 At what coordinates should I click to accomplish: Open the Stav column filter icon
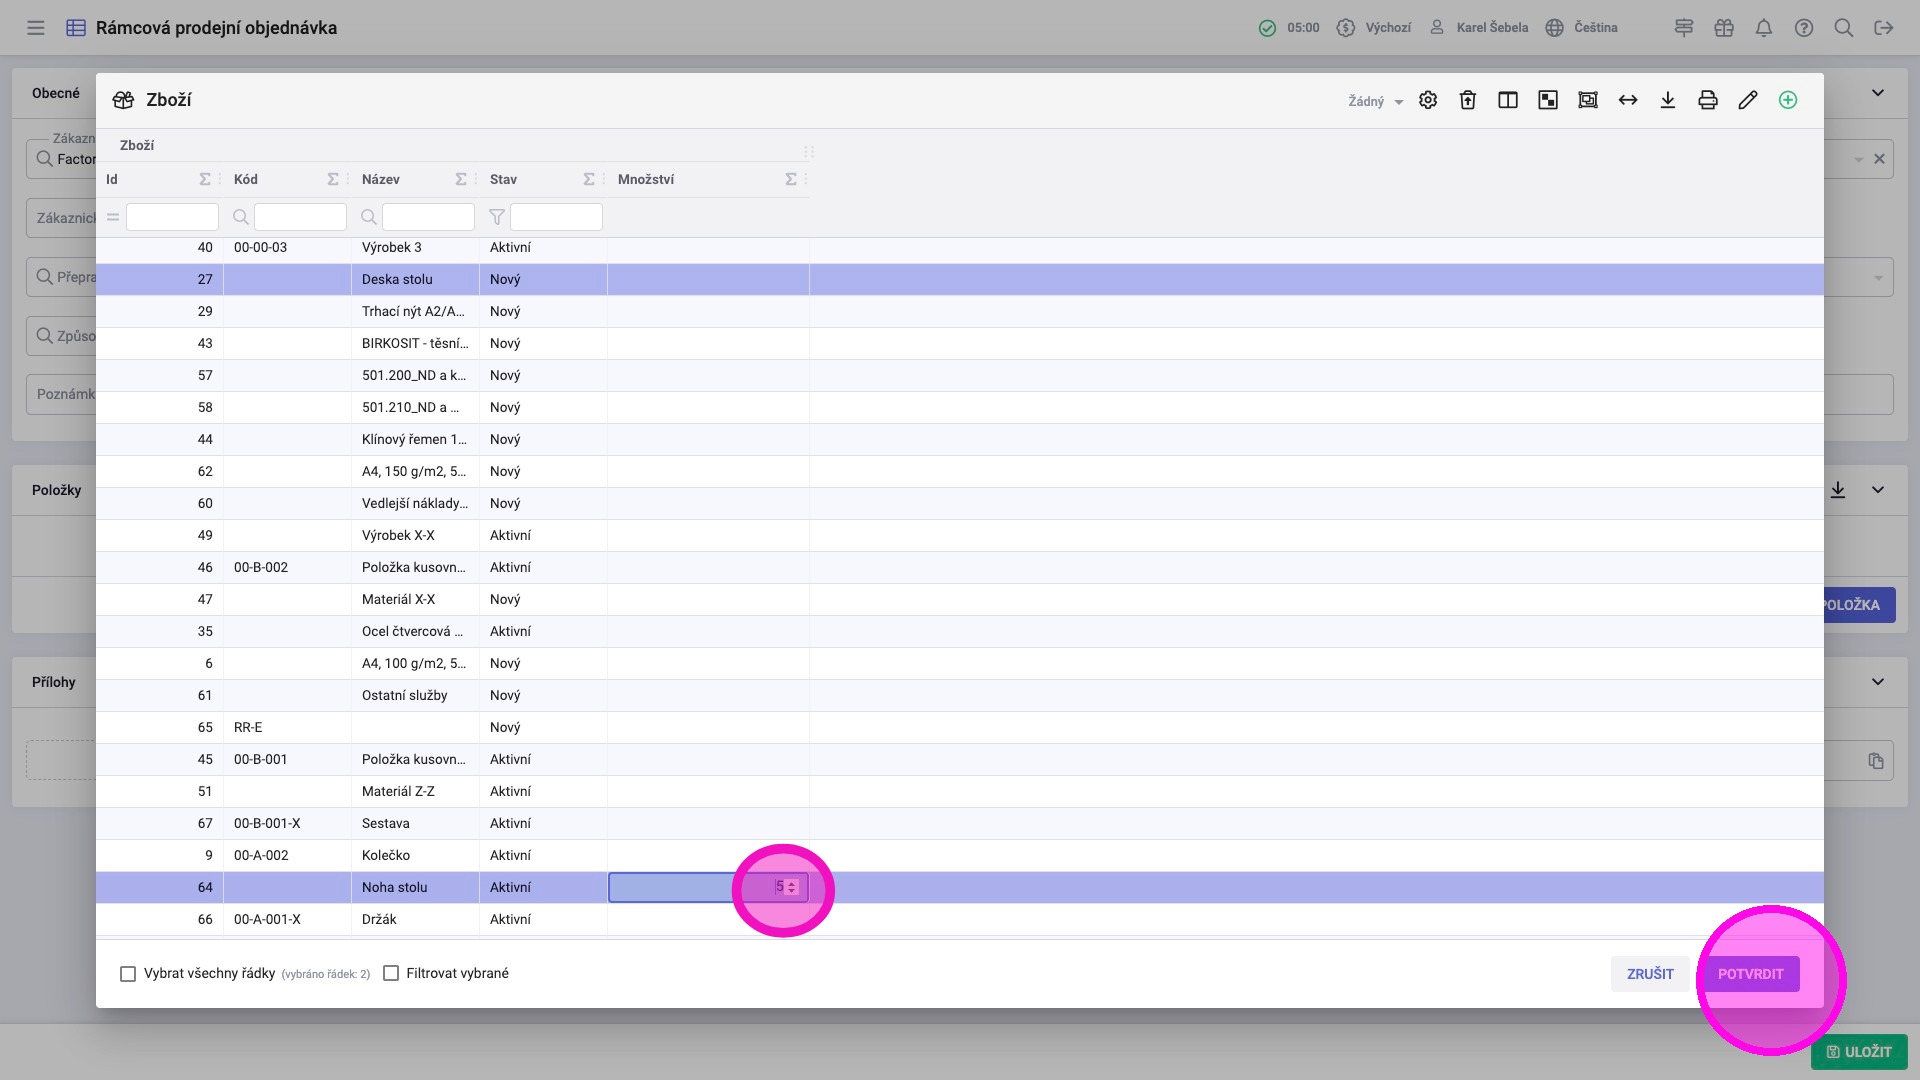[497, 217]
